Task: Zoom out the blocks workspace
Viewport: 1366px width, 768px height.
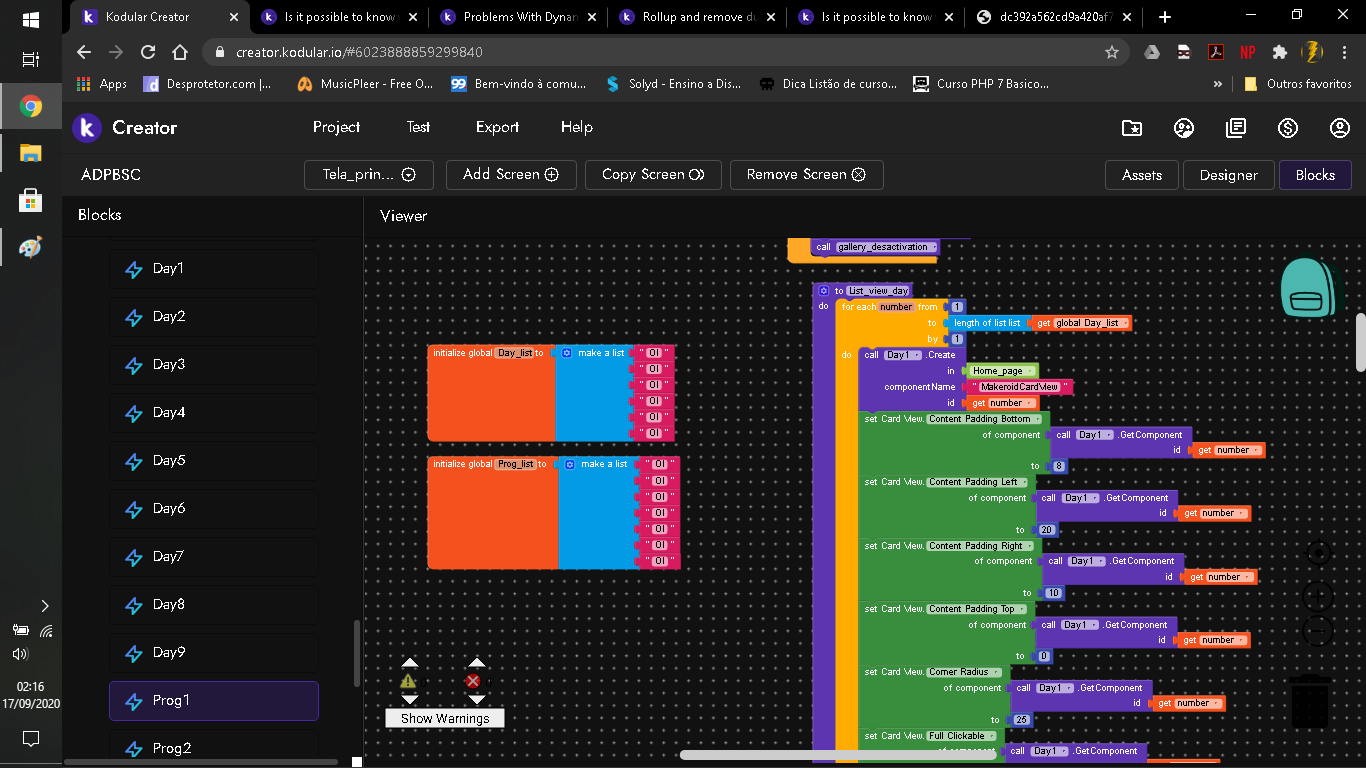Action: [x=1318, y=631]
